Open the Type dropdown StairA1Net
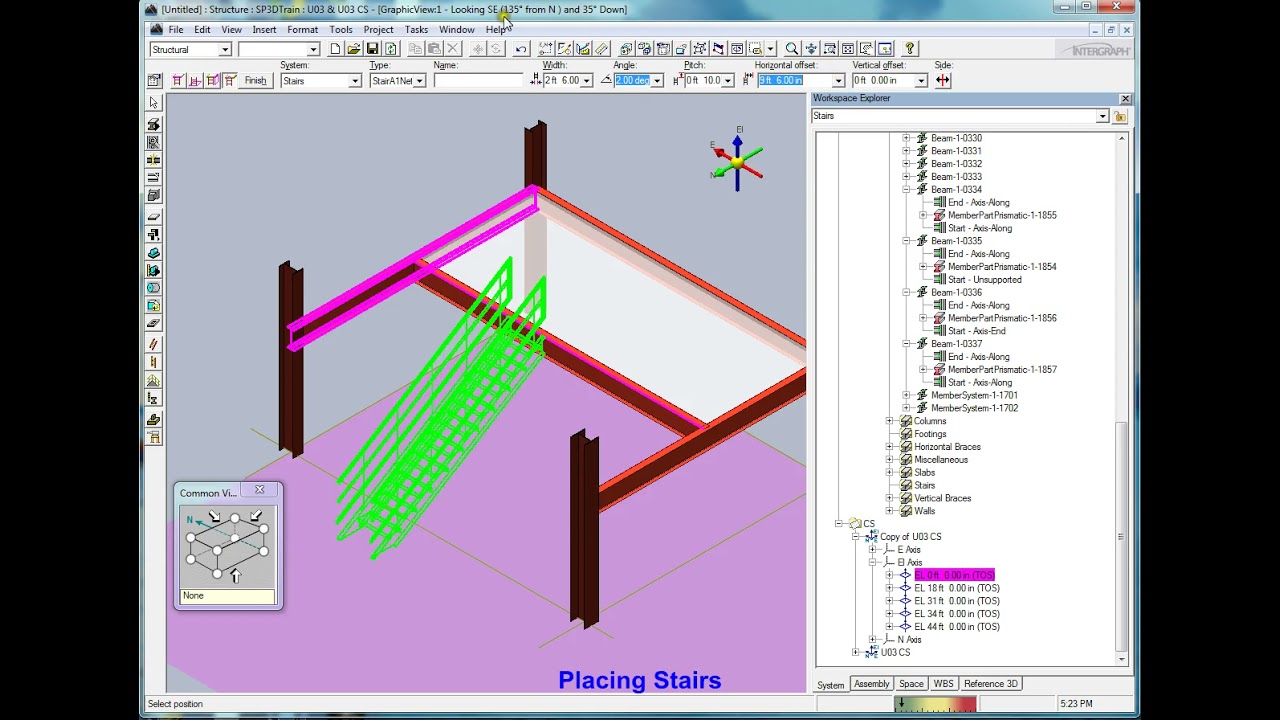This screenshot has height=720, width=1280. (x=420, y=81)
